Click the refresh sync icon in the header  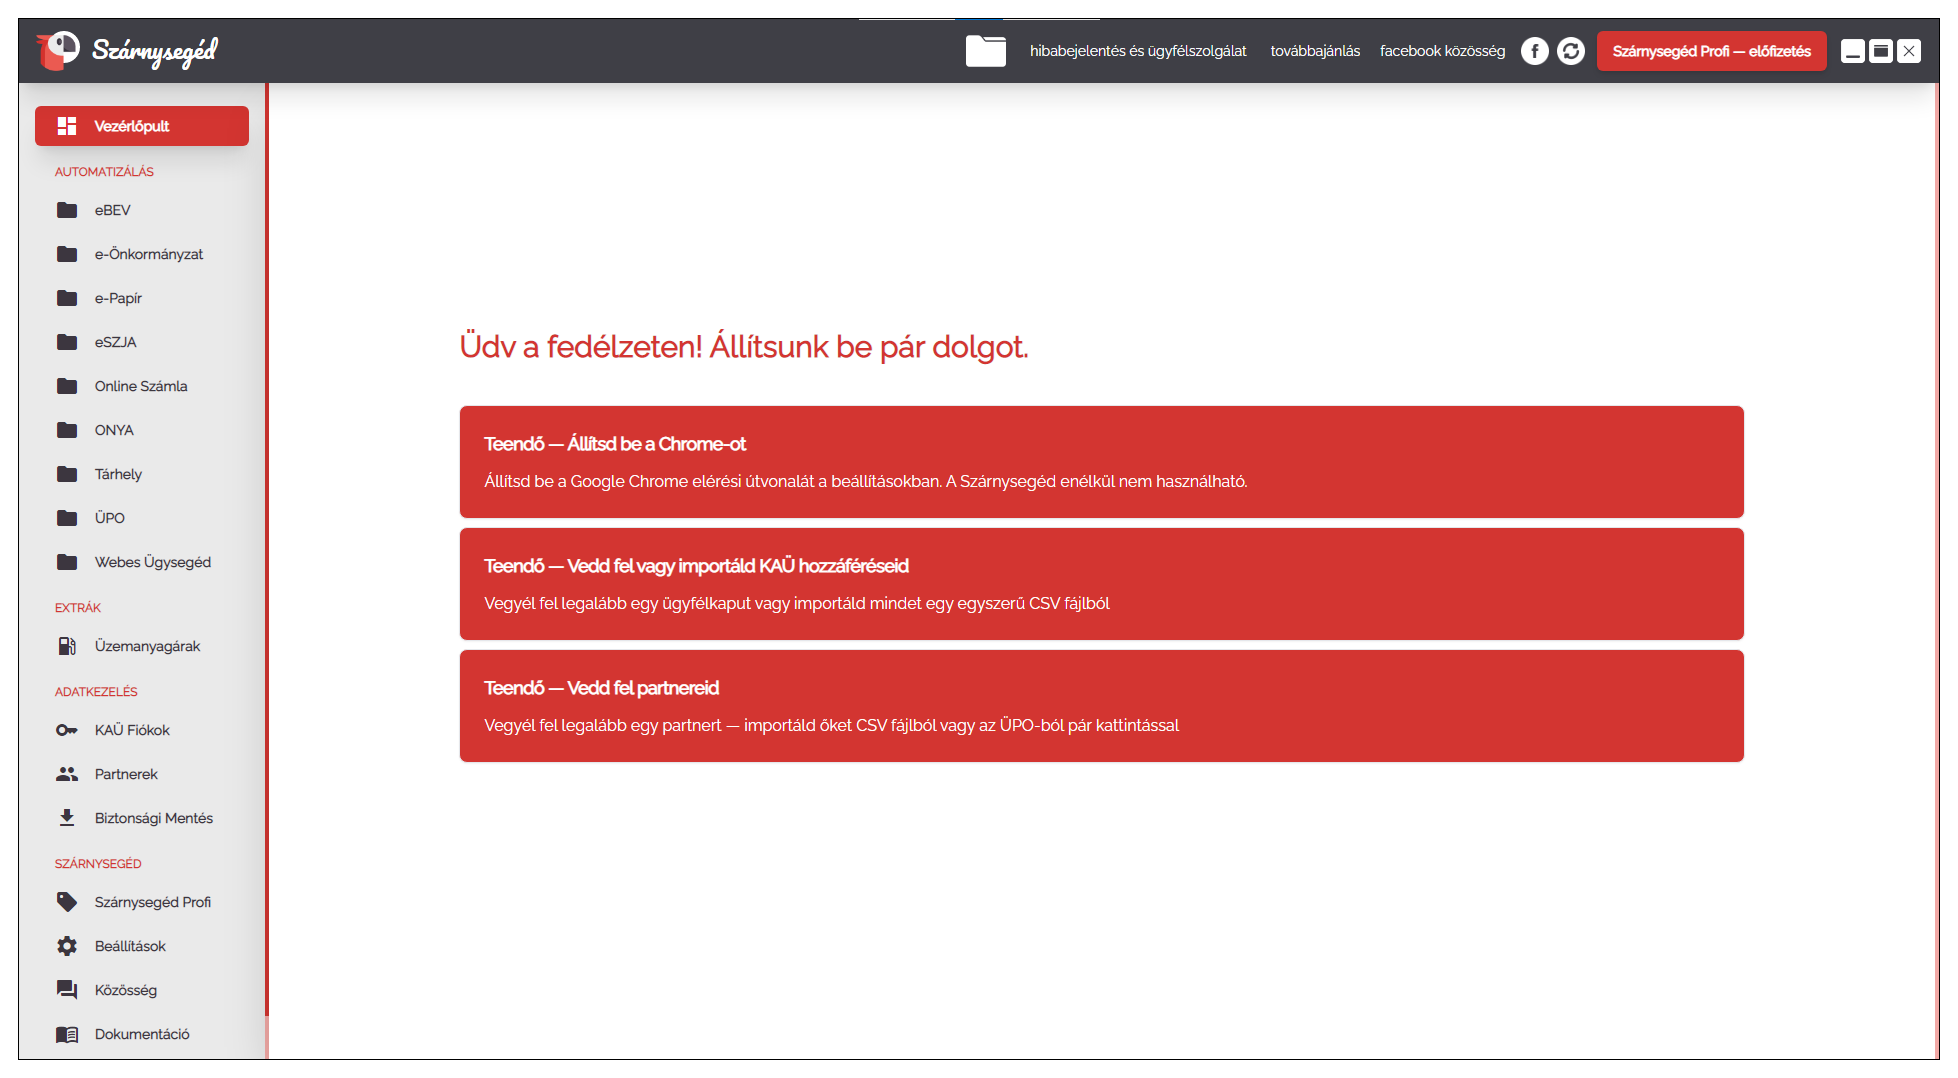1570,51
